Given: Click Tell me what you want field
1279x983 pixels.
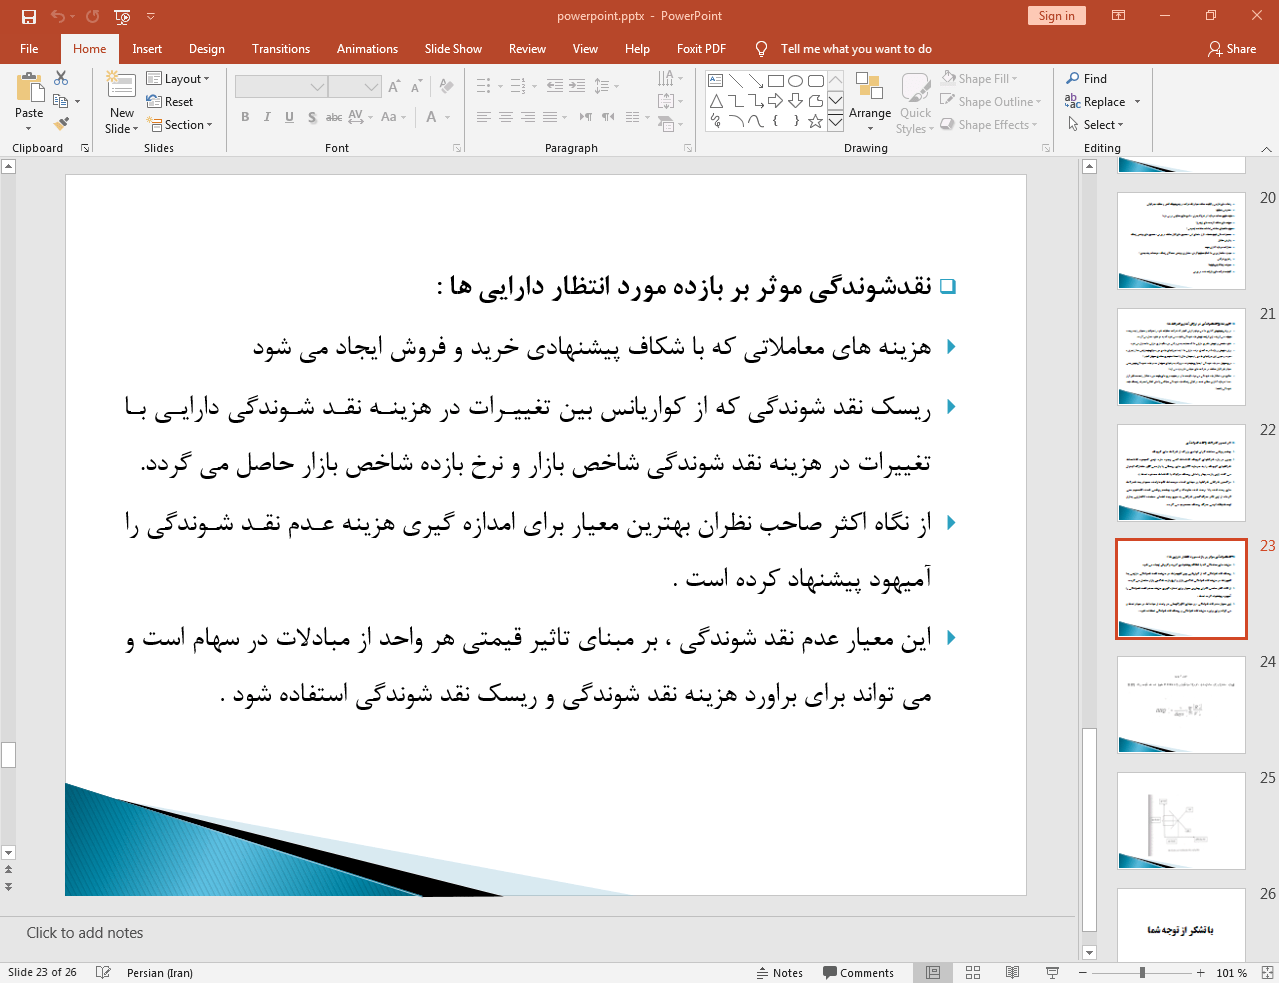Looking at the screenshot, I should [x=856, y=48].
